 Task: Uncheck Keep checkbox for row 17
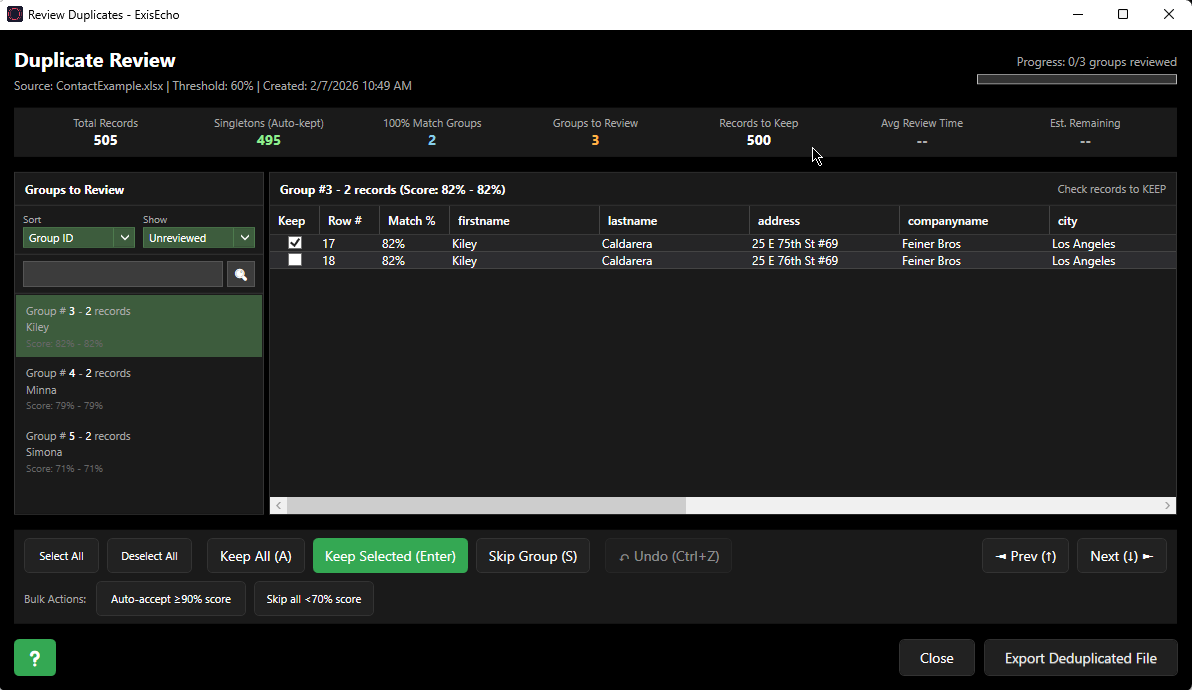point(293,242)
